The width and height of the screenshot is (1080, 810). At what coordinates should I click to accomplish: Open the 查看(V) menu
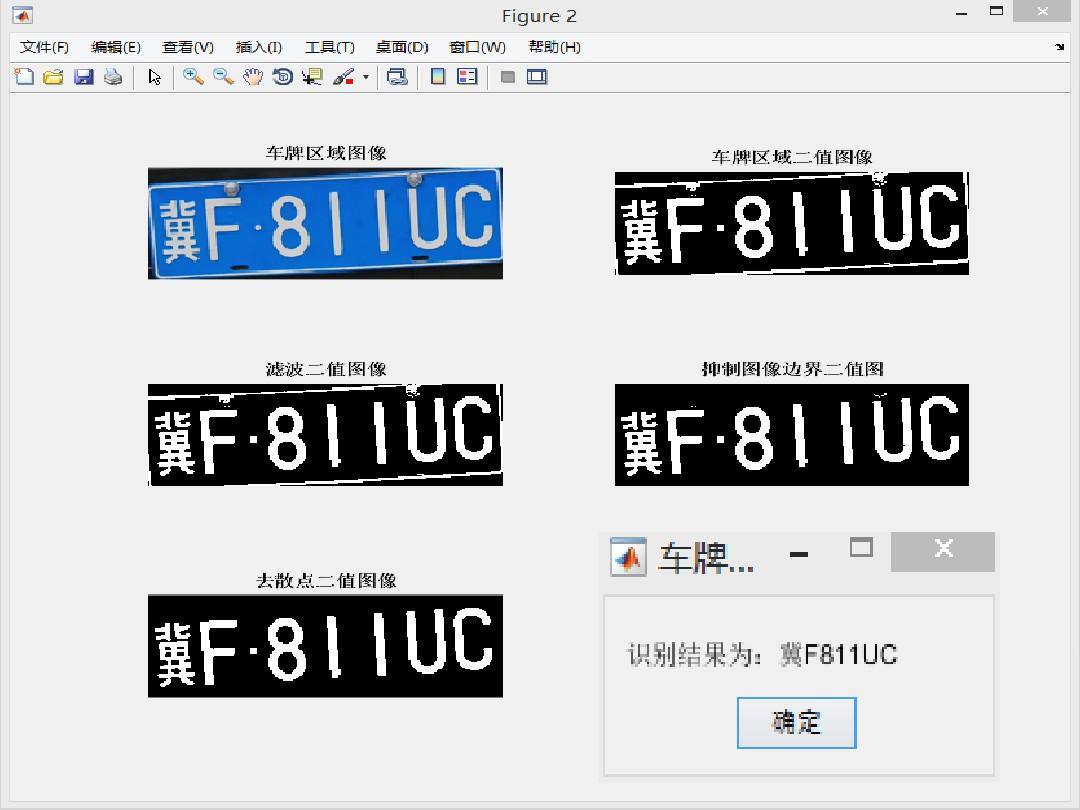click(187, 47)
